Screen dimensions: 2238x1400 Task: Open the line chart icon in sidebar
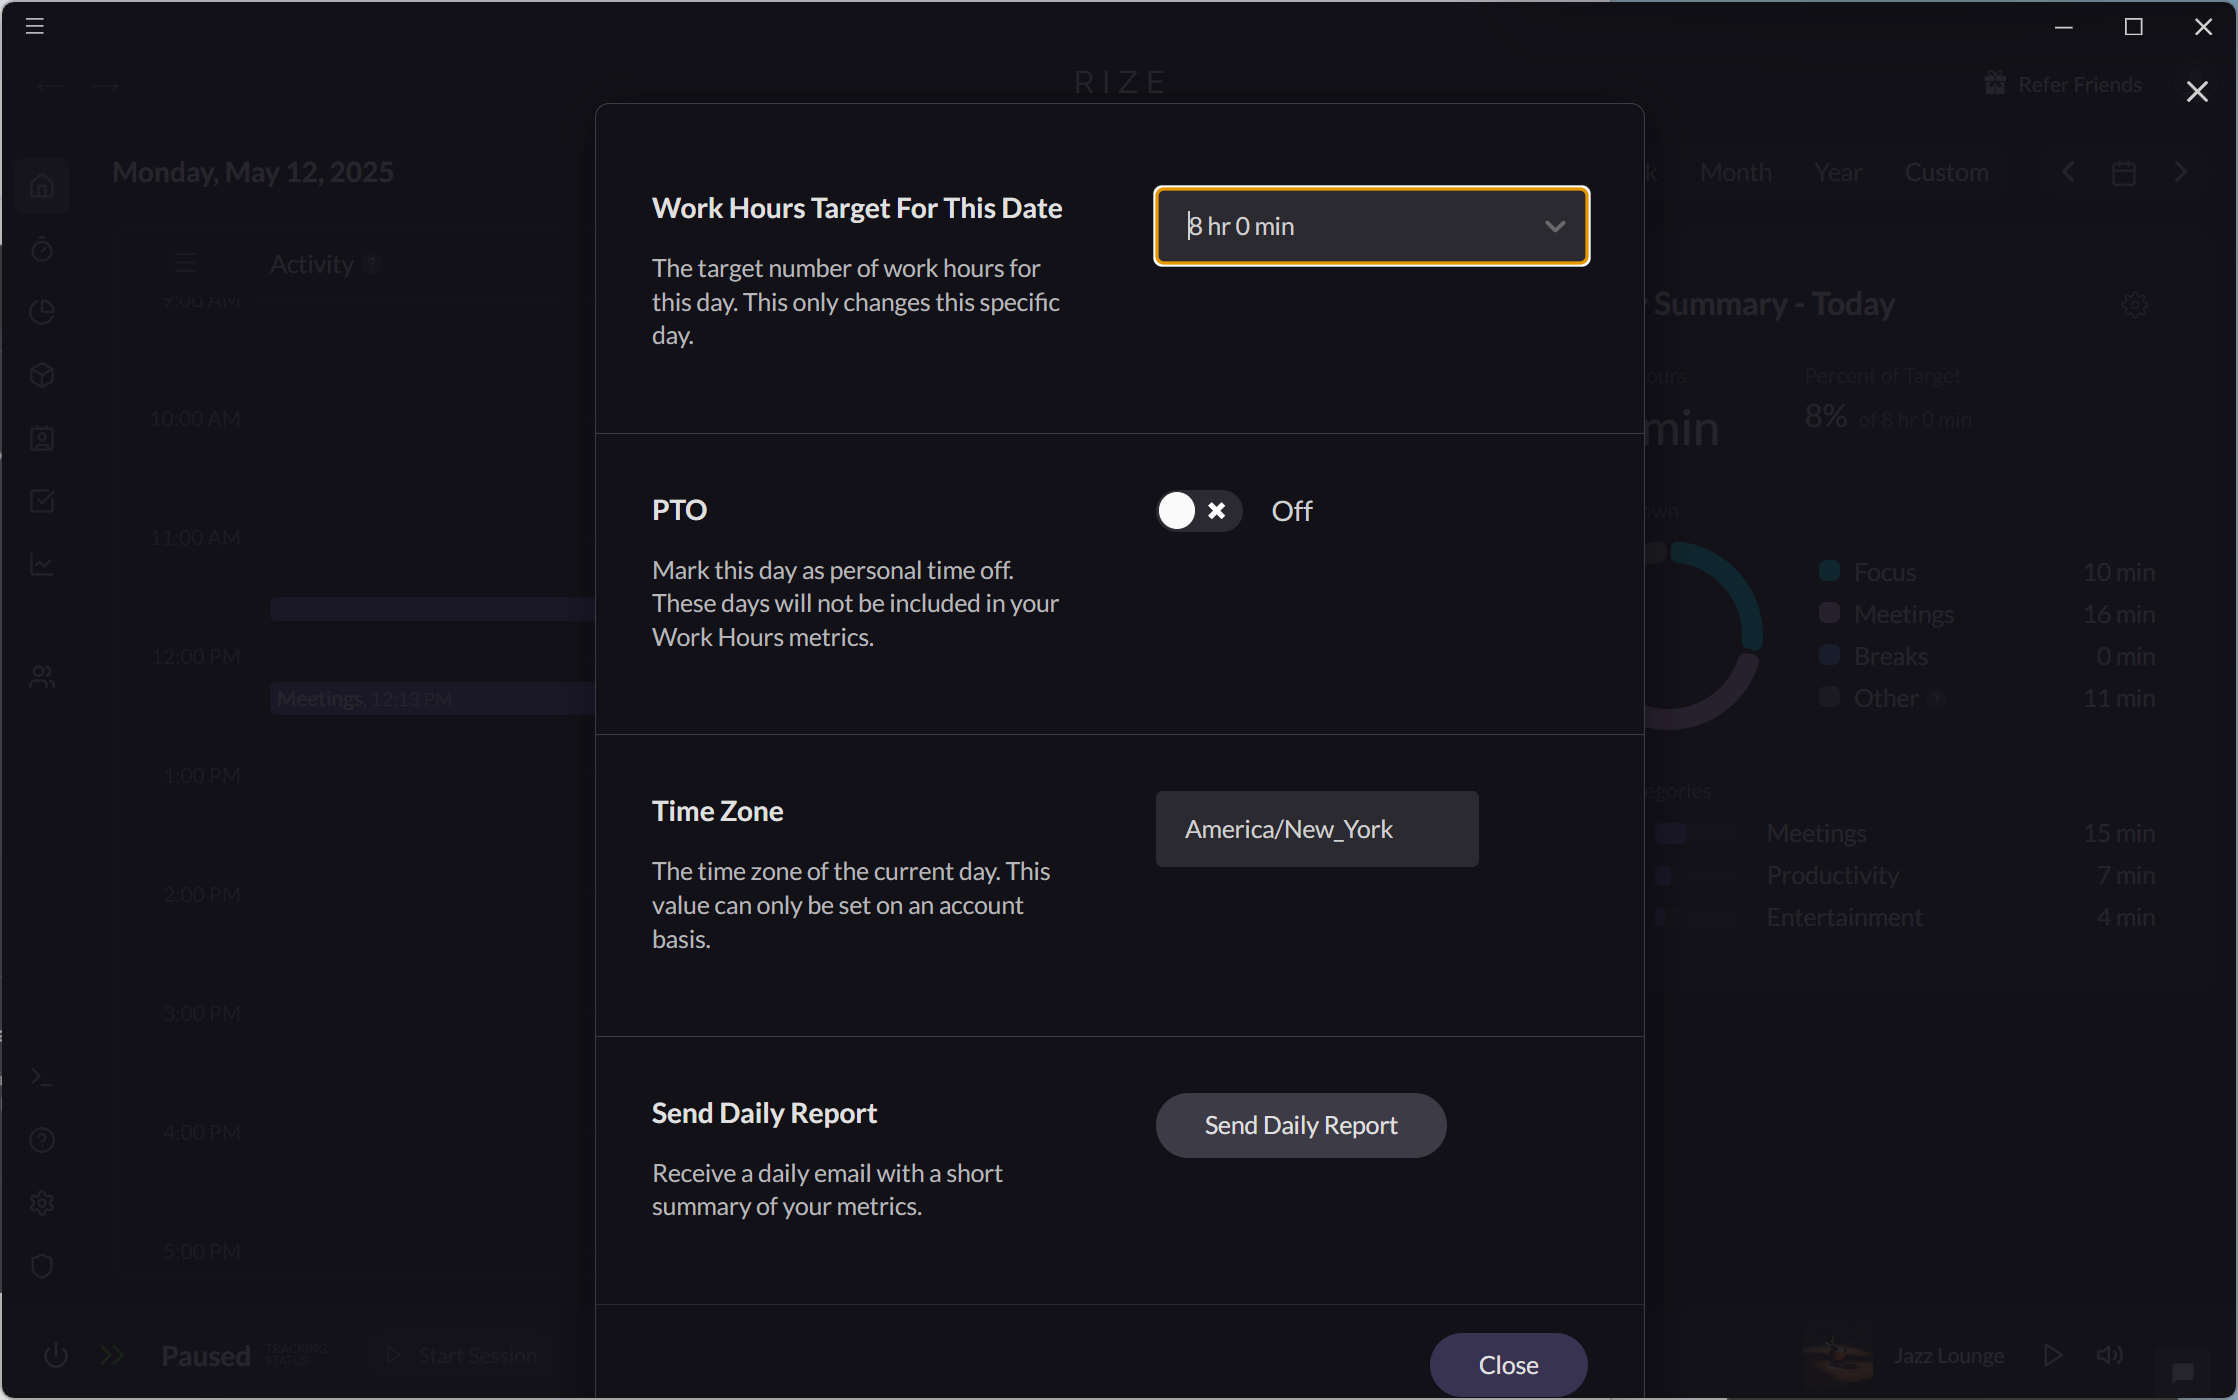click(x=42, y=564)
